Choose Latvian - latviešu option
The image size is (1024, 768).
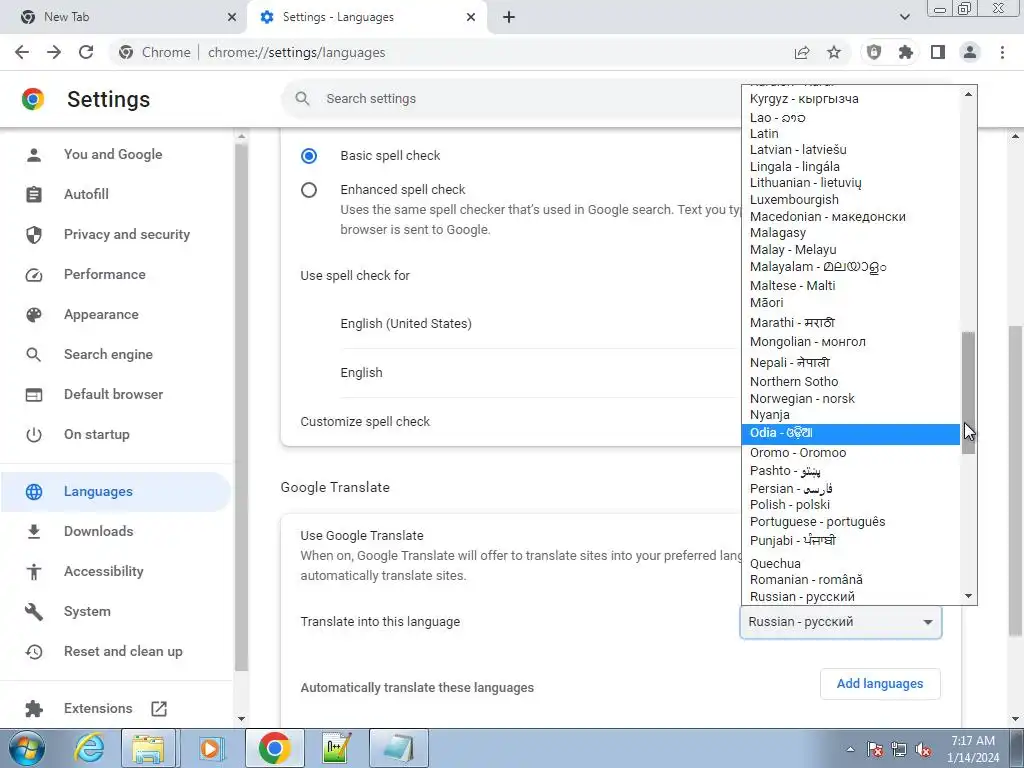850,150
